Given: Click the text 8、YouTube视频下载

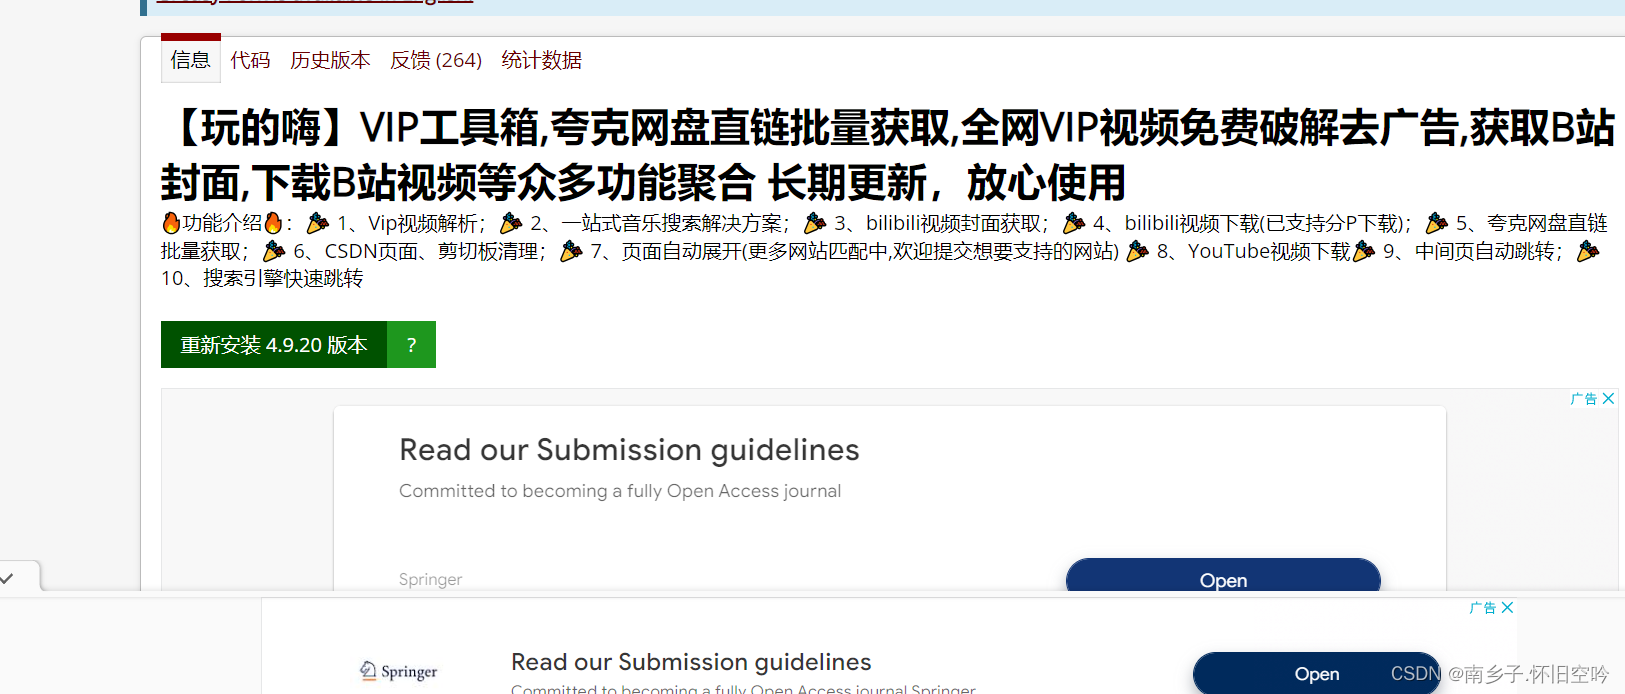Looking at the screenshot, I should coord(1253,251).
